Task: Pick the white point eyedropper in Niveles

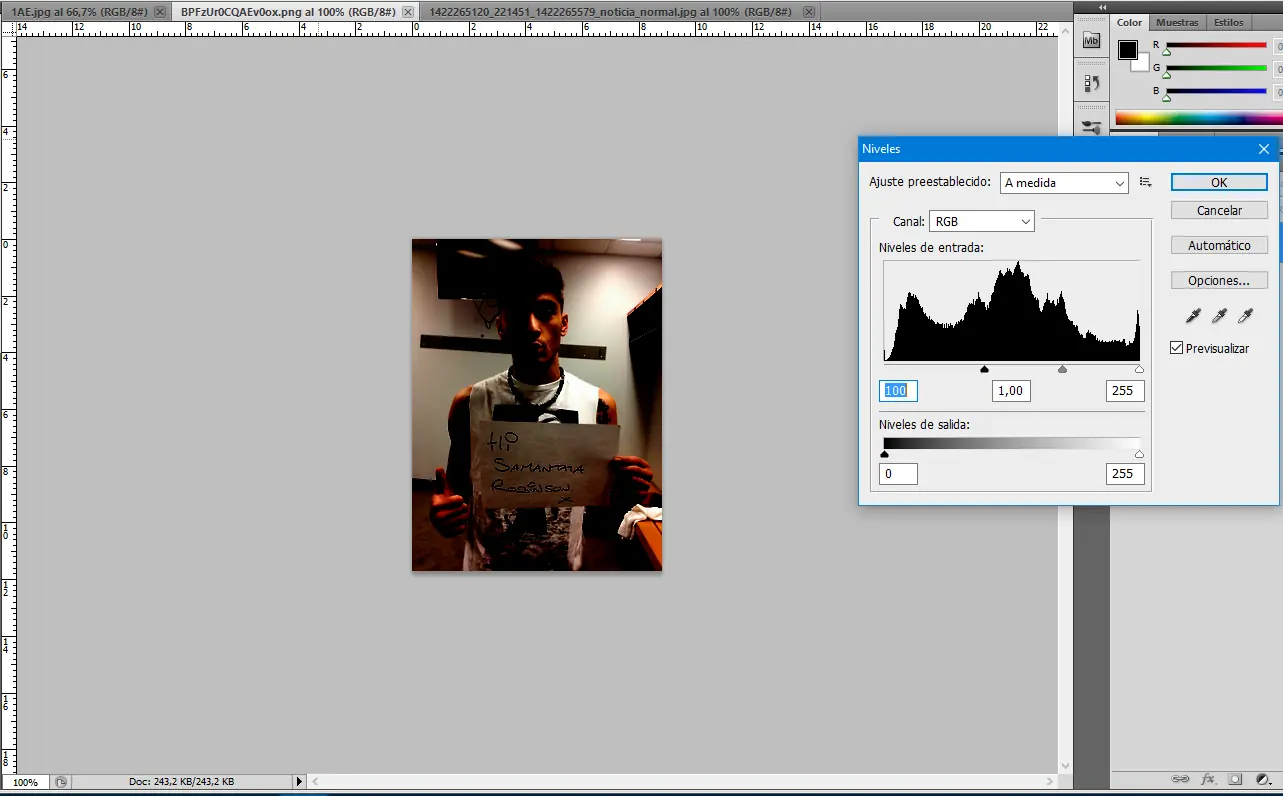Action: coord(1245,316)
